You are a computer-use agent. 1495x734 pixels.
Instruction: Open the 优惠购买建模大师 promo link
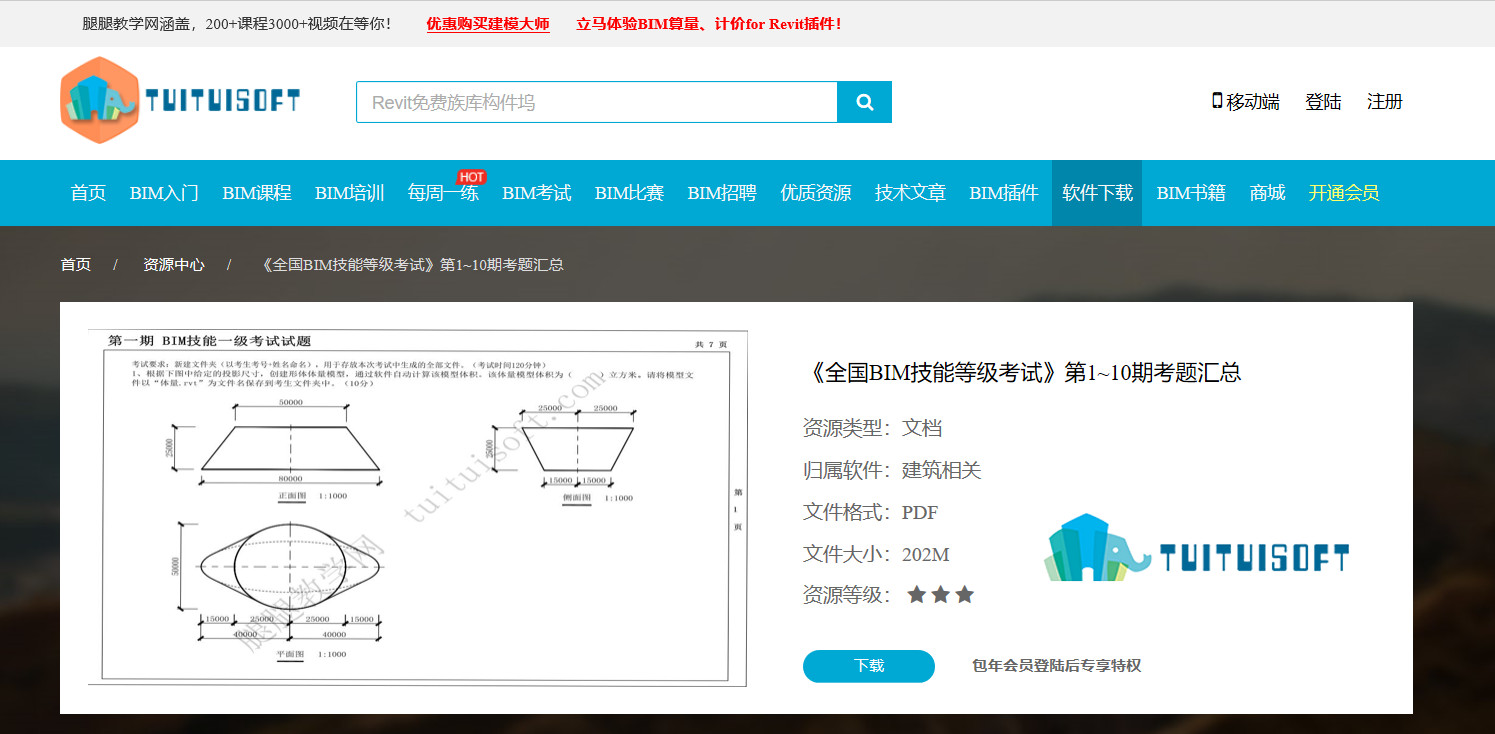click(x=488, y=24)
